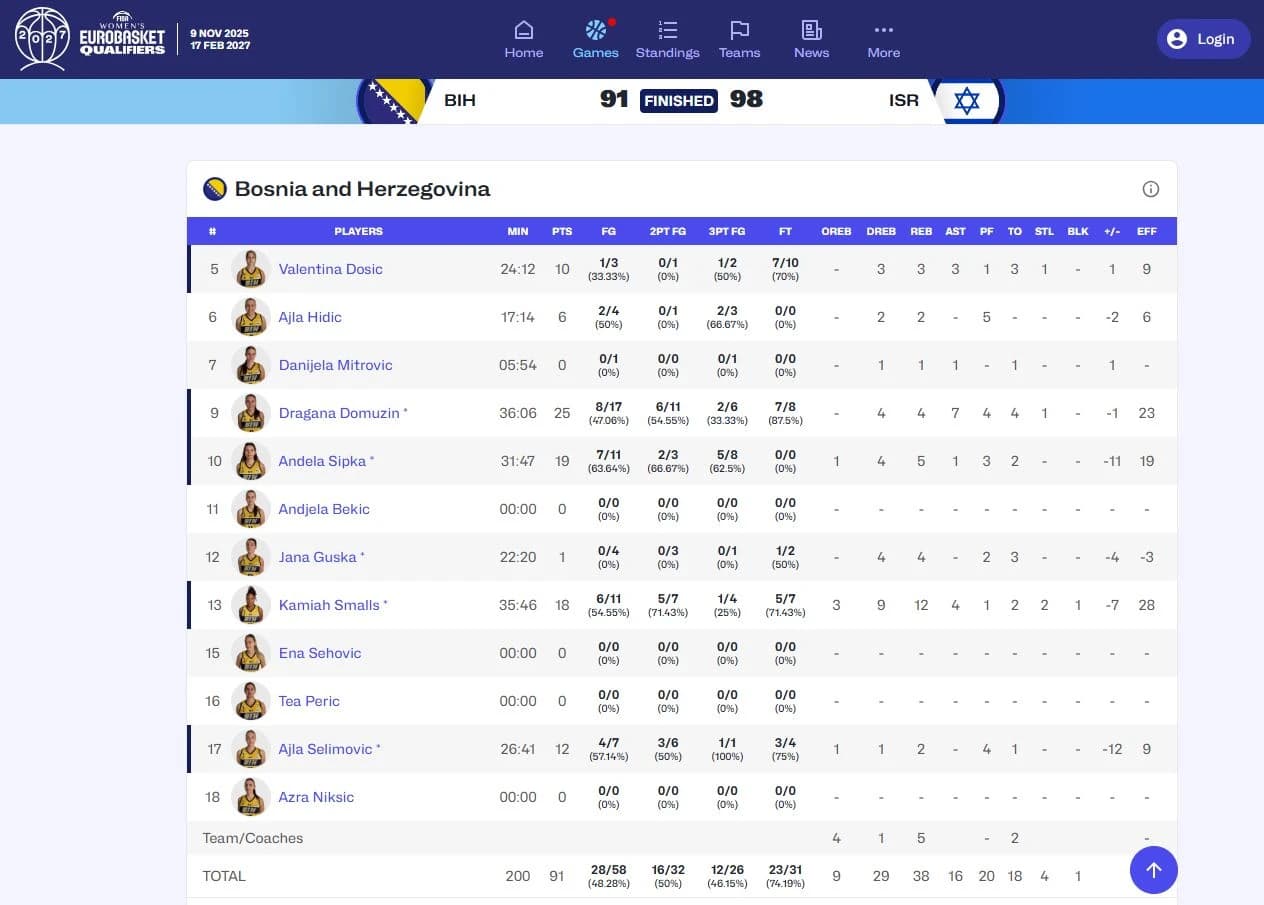The width and height of the screenshot is (1264, 905).
Task: Click the Women's EuroBasket Qualifiers logo
Action: (x=90, y=39)
